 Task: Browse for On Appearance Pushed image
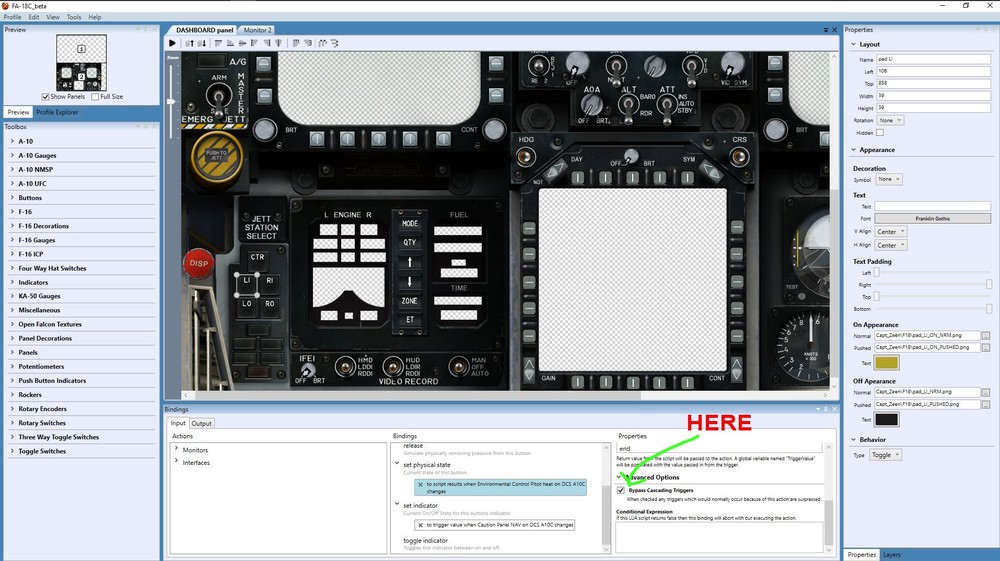pyautogui.click(x=986, y=347)
